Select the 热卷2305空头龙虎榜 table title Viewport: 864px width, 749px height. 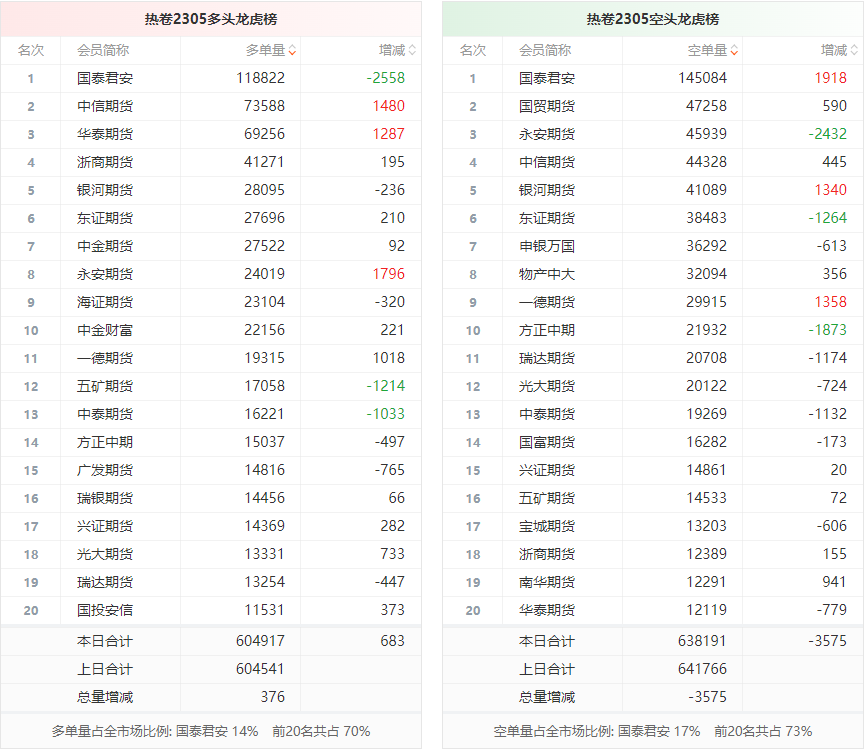pos(653,19)
